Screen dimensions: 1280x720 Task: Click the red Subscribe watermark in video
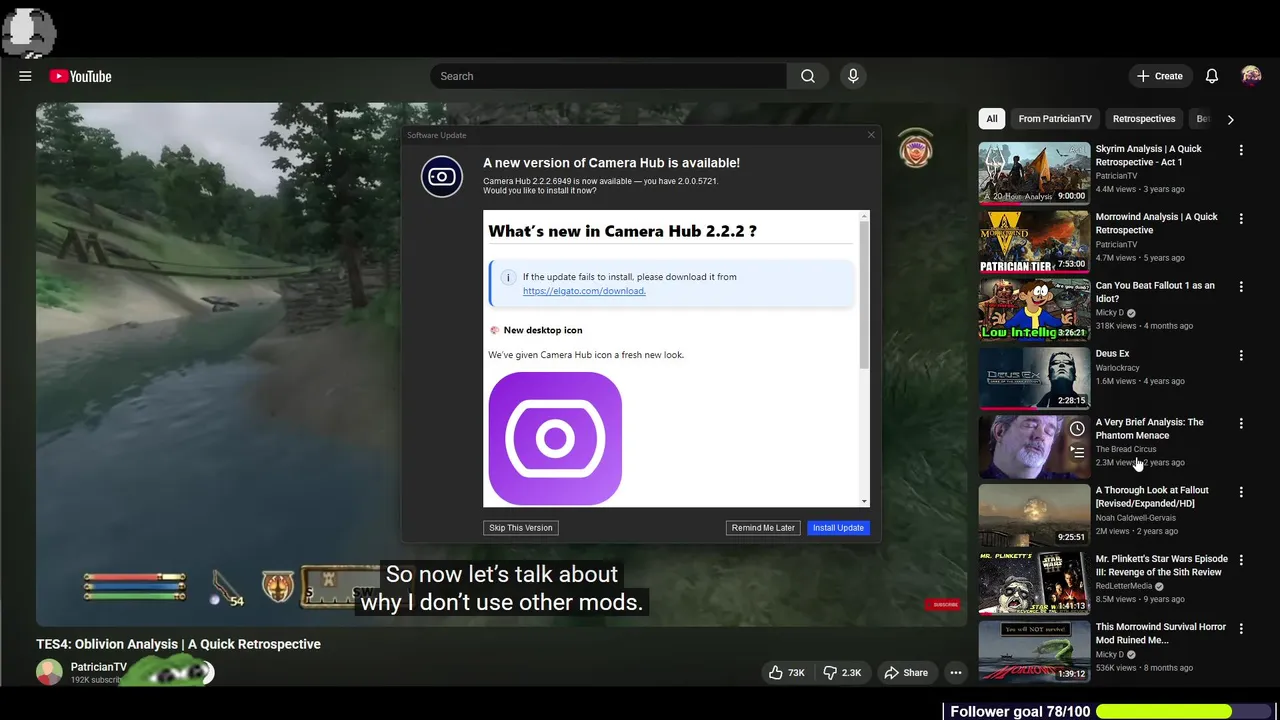pos(945,605)
